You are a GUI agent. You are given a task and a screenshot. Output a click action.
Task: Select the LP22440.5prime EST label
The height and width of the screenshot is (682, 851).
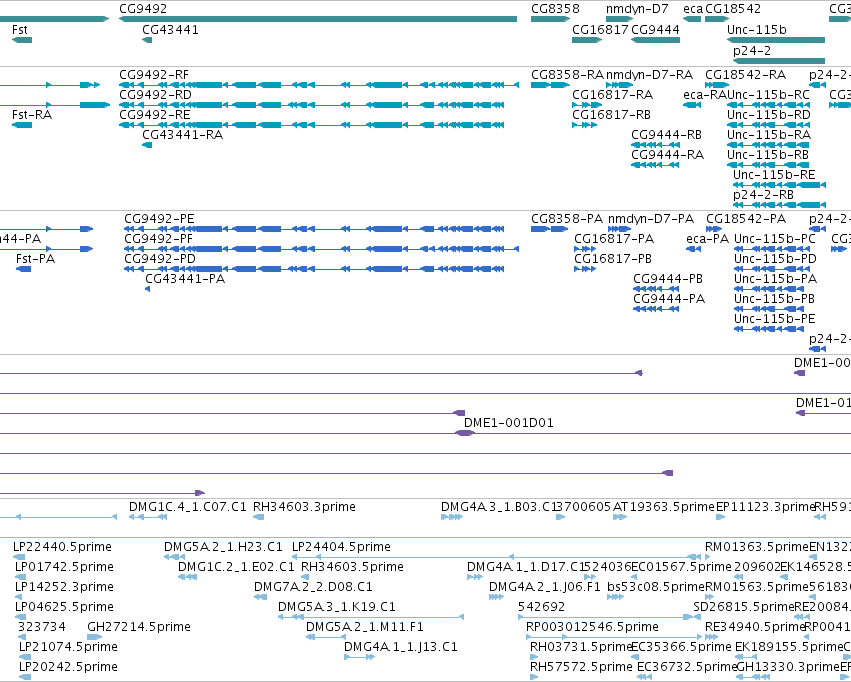[62, 547]
